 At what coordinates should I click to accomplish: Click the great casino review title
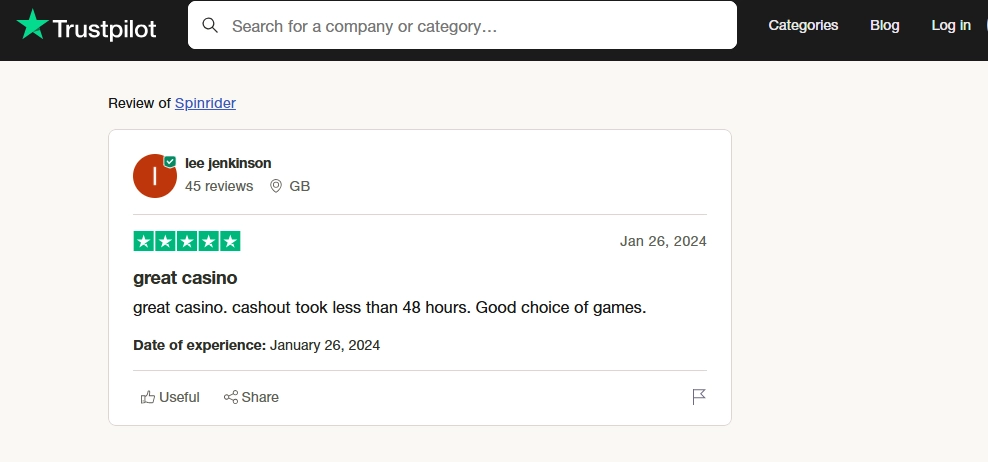pyautogui.click(x=185, y=277)
